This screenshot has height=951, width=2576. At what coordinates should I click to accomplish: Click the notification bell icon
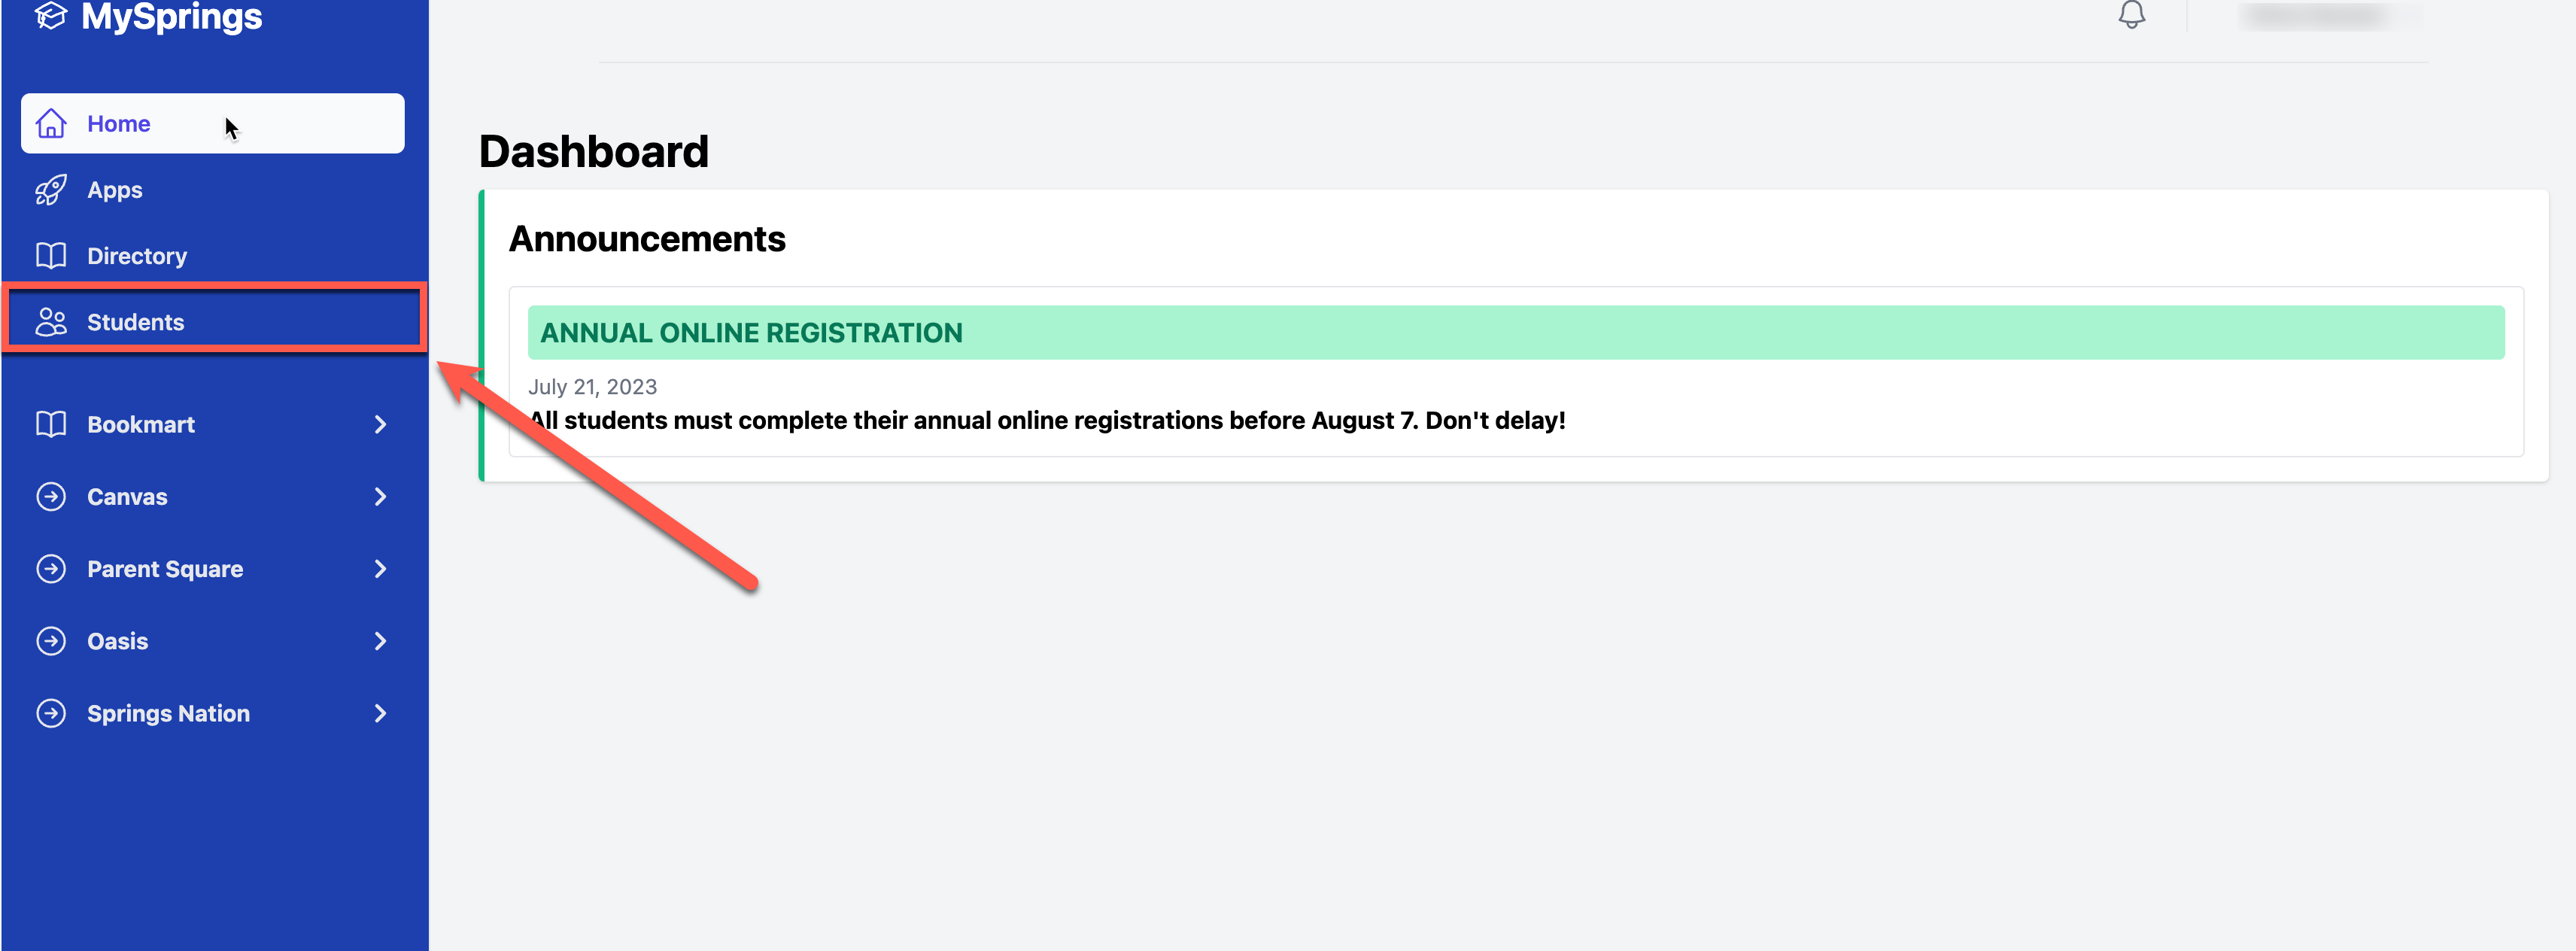coord(2131,15)
